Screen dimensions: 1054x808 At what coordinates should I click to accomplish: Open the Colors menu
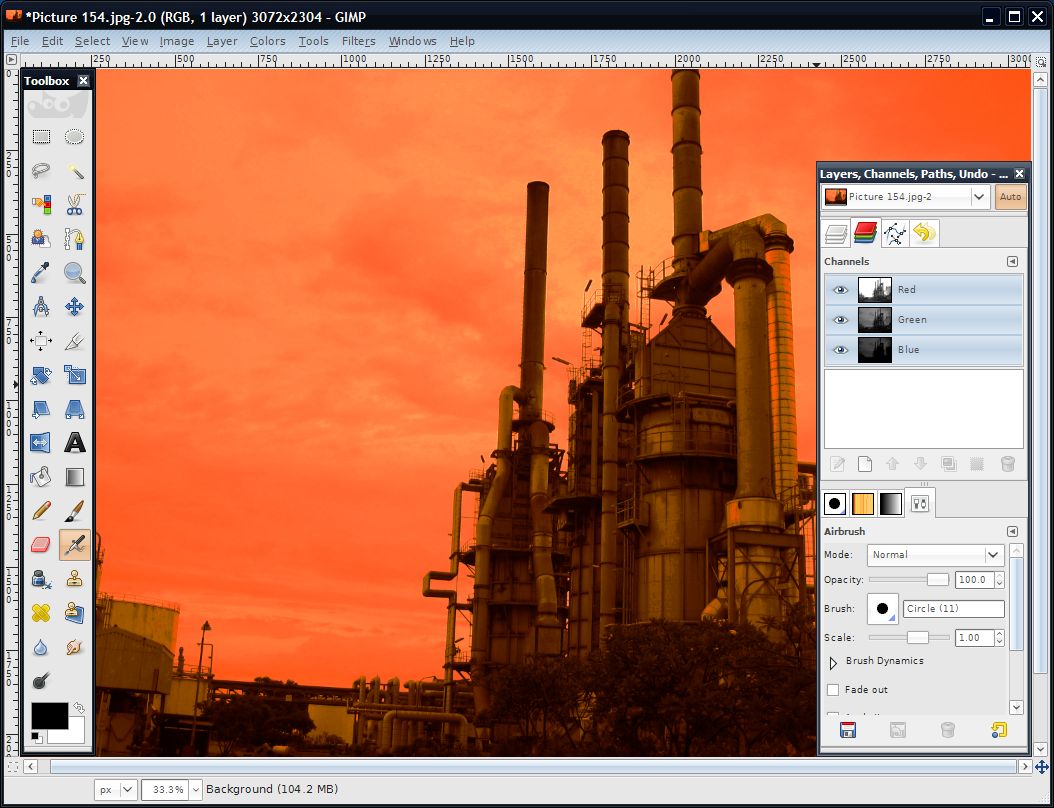[267, 41]
